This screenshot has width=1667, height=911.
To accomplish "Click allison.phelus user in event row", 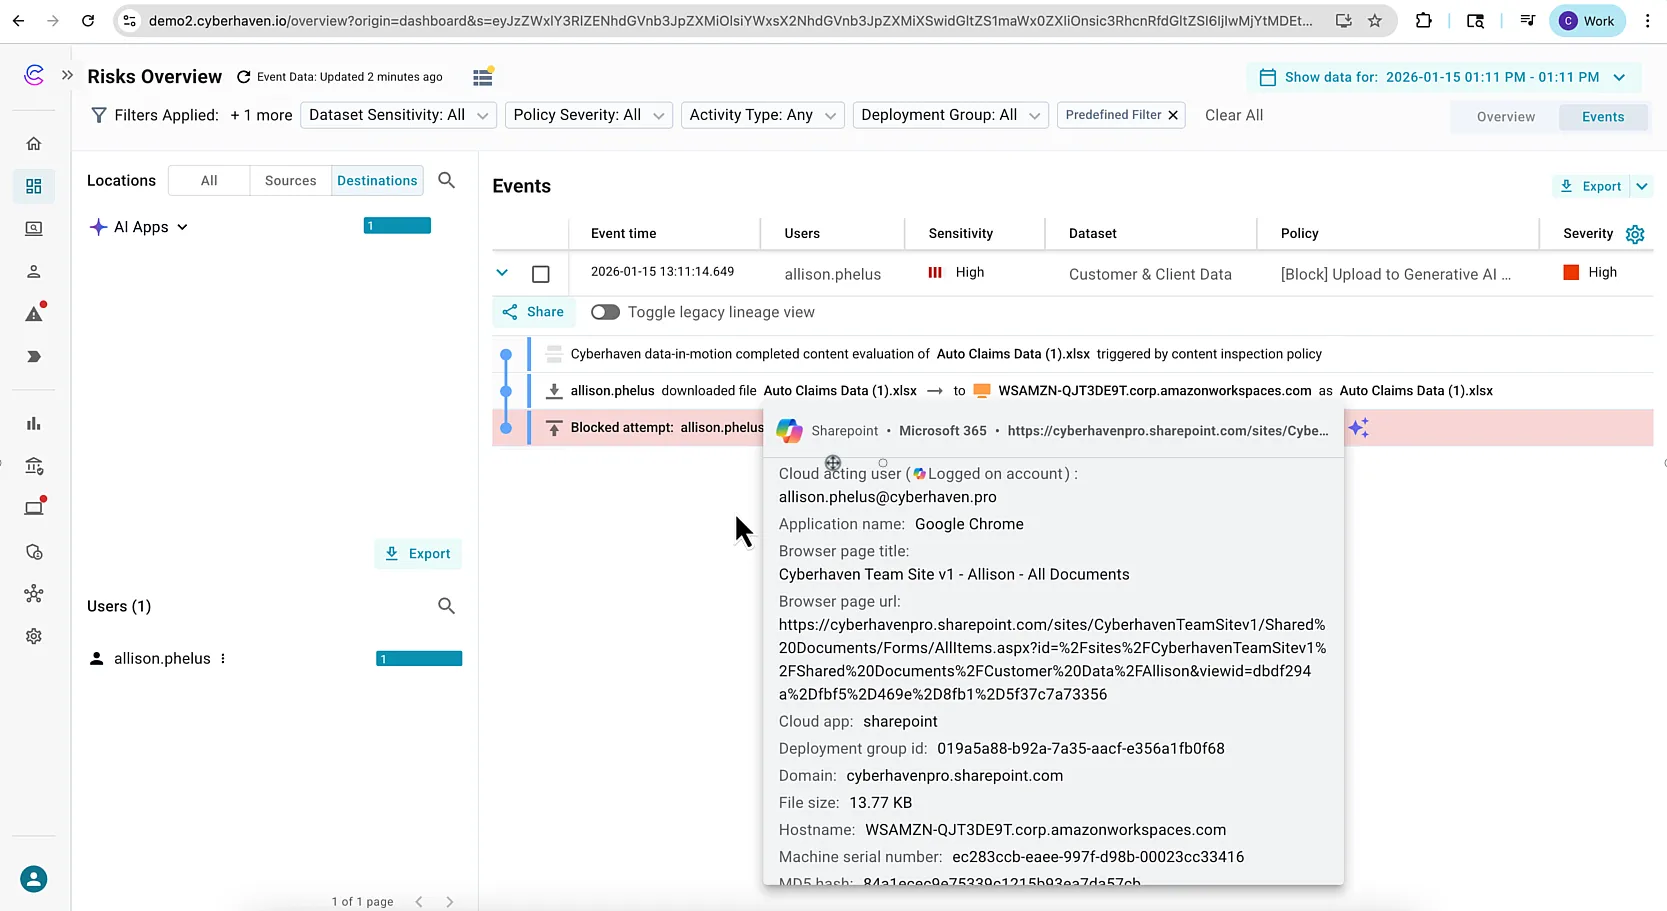I will click(833, 274).
